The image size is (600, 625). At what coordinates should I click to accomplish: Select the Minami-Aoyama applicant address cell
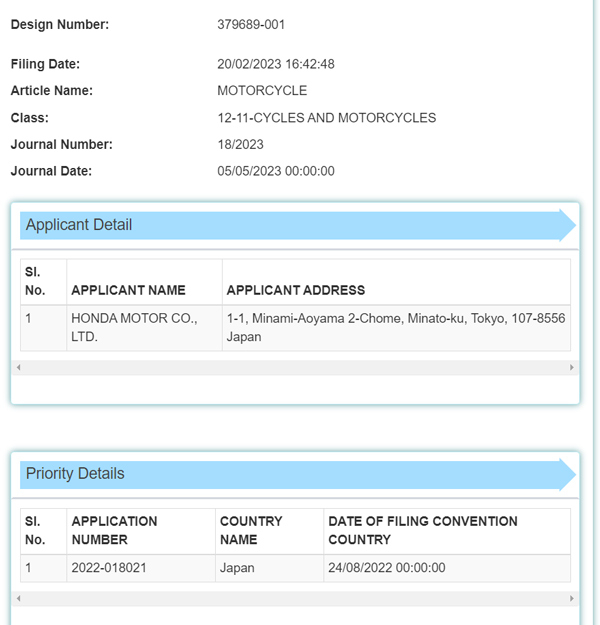point(395,328)
